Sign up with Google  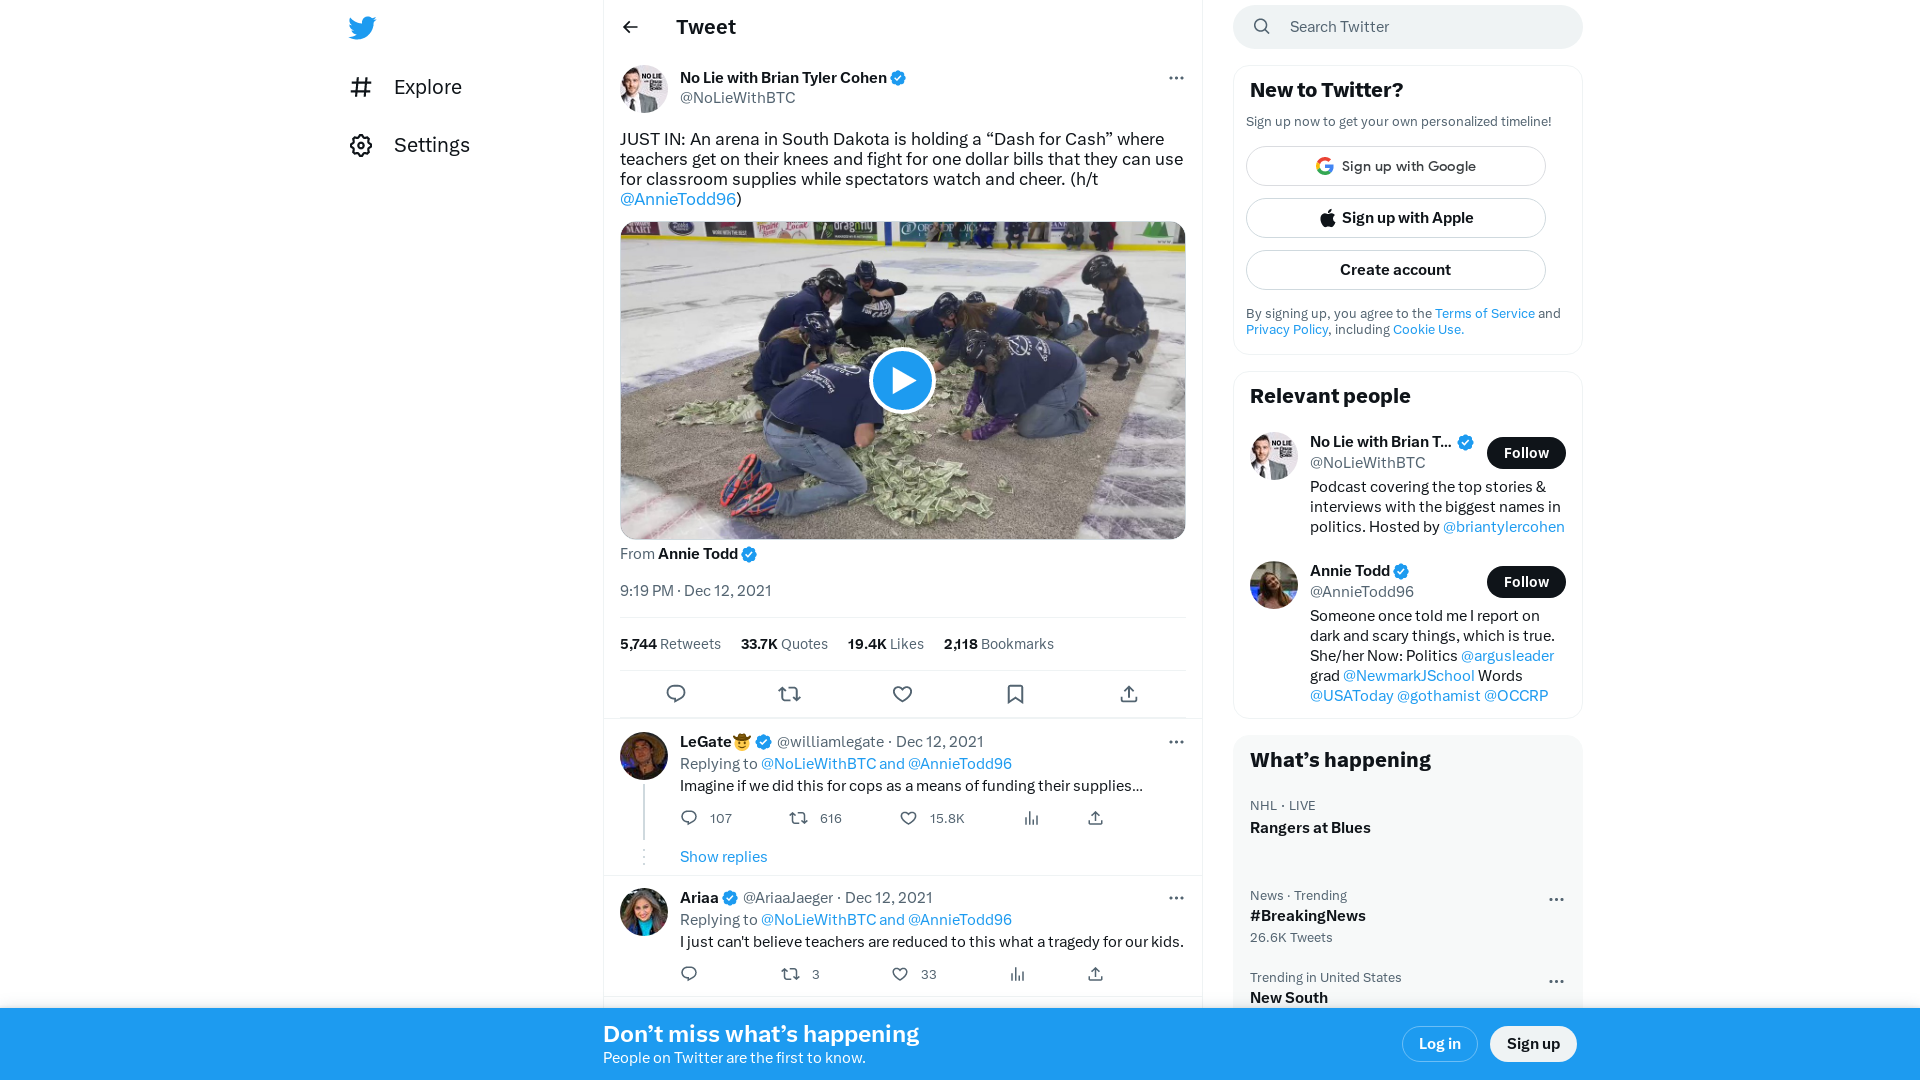point(1395,166)
